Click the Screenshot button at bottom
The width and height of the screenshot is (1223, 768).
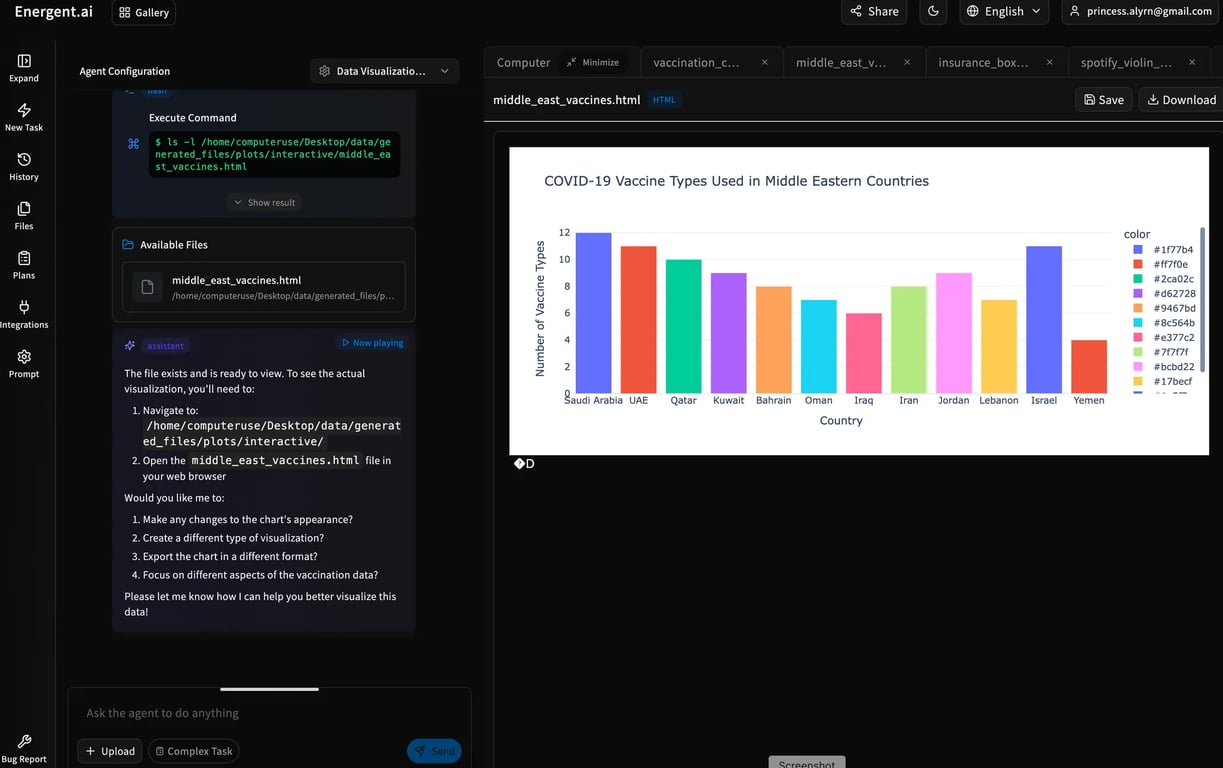[807, 763]
